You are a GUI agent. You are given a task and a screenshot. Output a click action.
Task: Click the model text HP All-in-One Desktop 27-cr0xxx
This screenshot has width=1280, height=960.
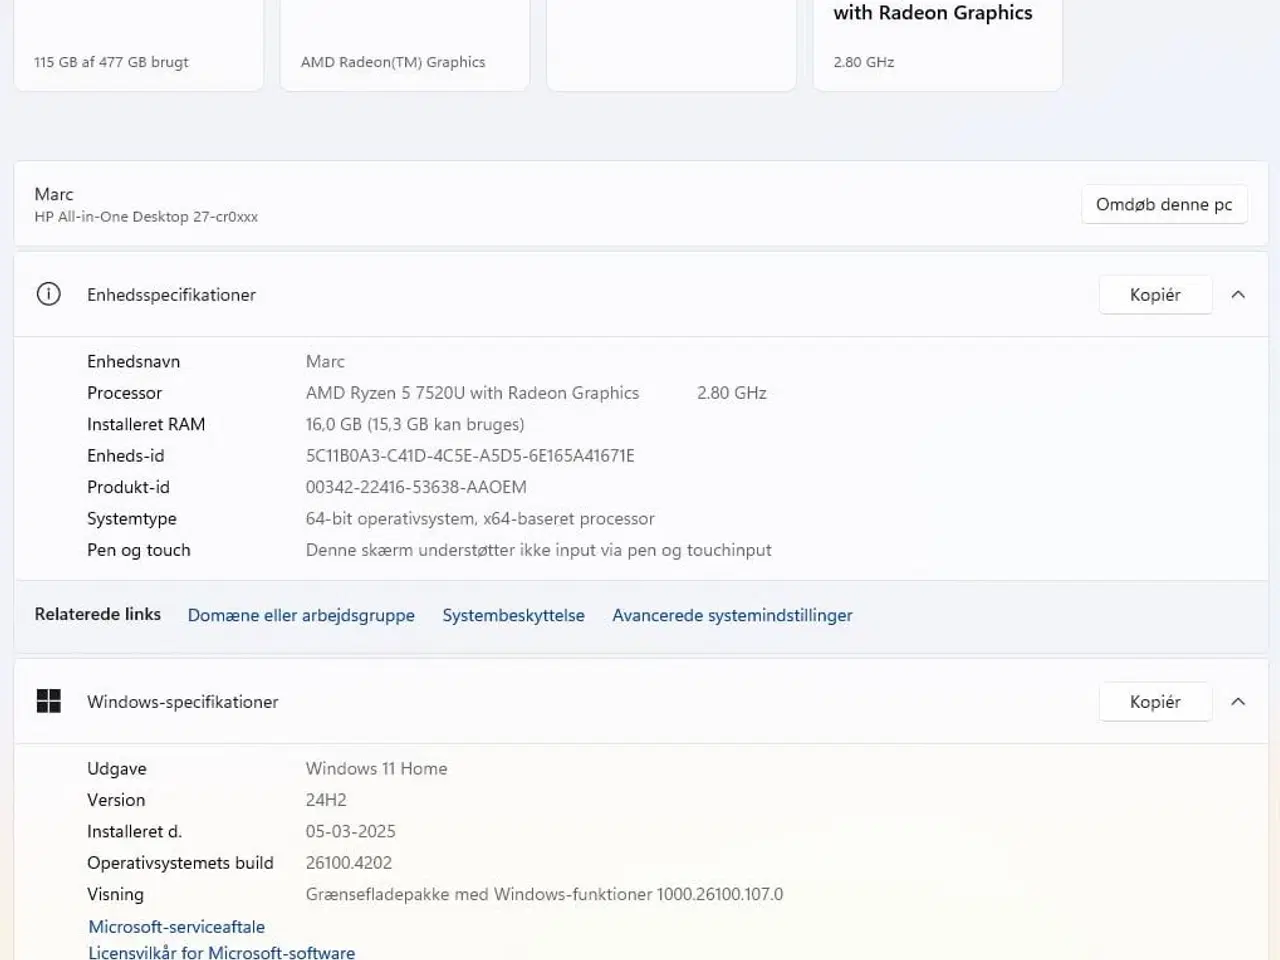coord(146,216)
